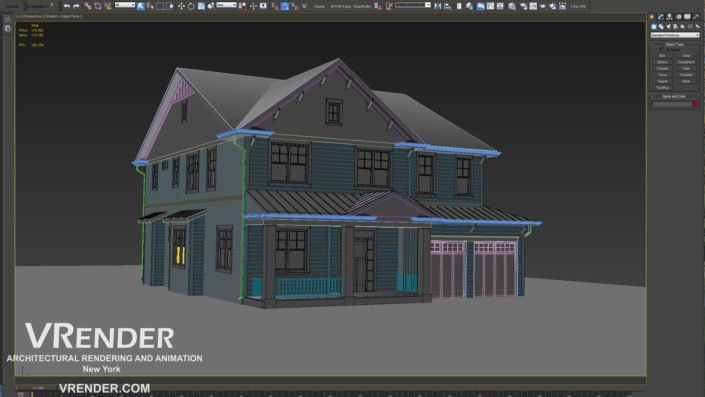Toggle Keyboard Shortcut Override
The width and height of the screenshot is (705, 397).
pyautogui.click(x=263, y=6)
